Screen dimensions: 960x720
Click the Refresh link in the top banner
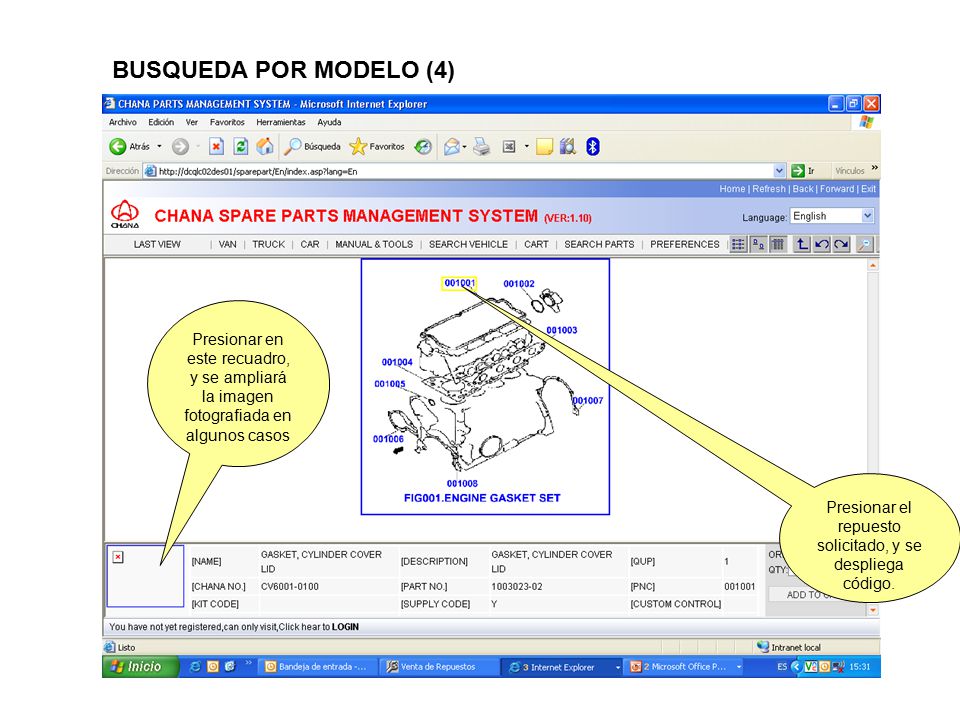pyautogui.click(x=769, y=189)
